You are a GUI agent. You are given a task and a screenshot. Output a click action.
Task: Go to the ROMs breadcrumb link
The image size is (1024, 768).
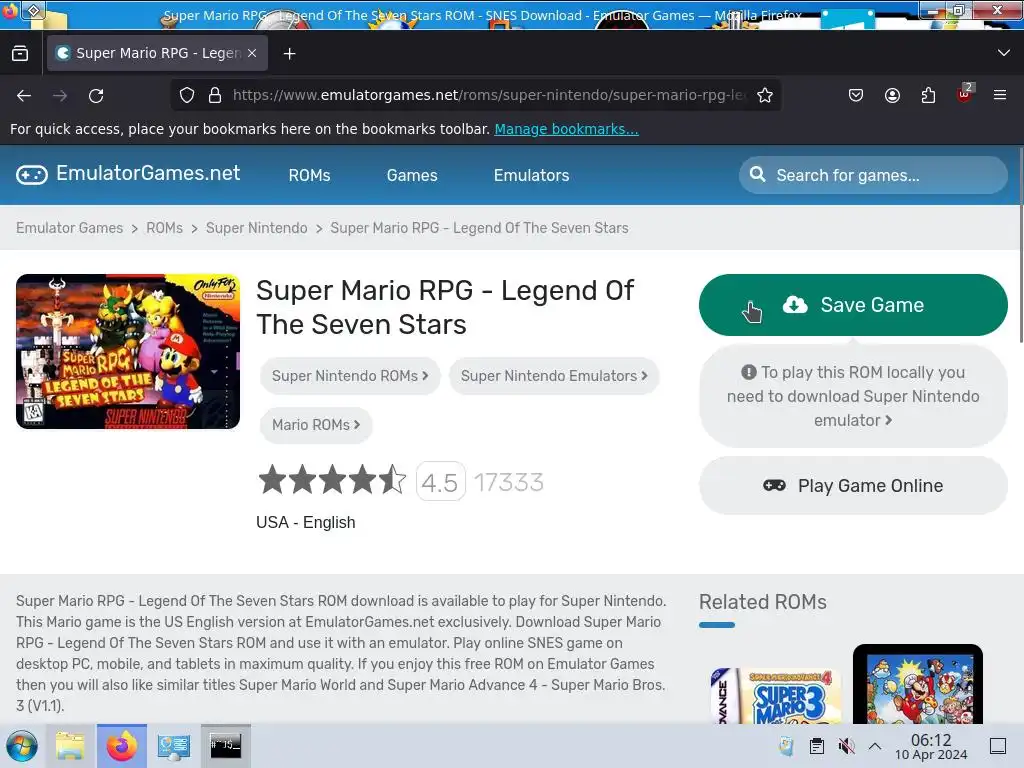click(165, 228)
